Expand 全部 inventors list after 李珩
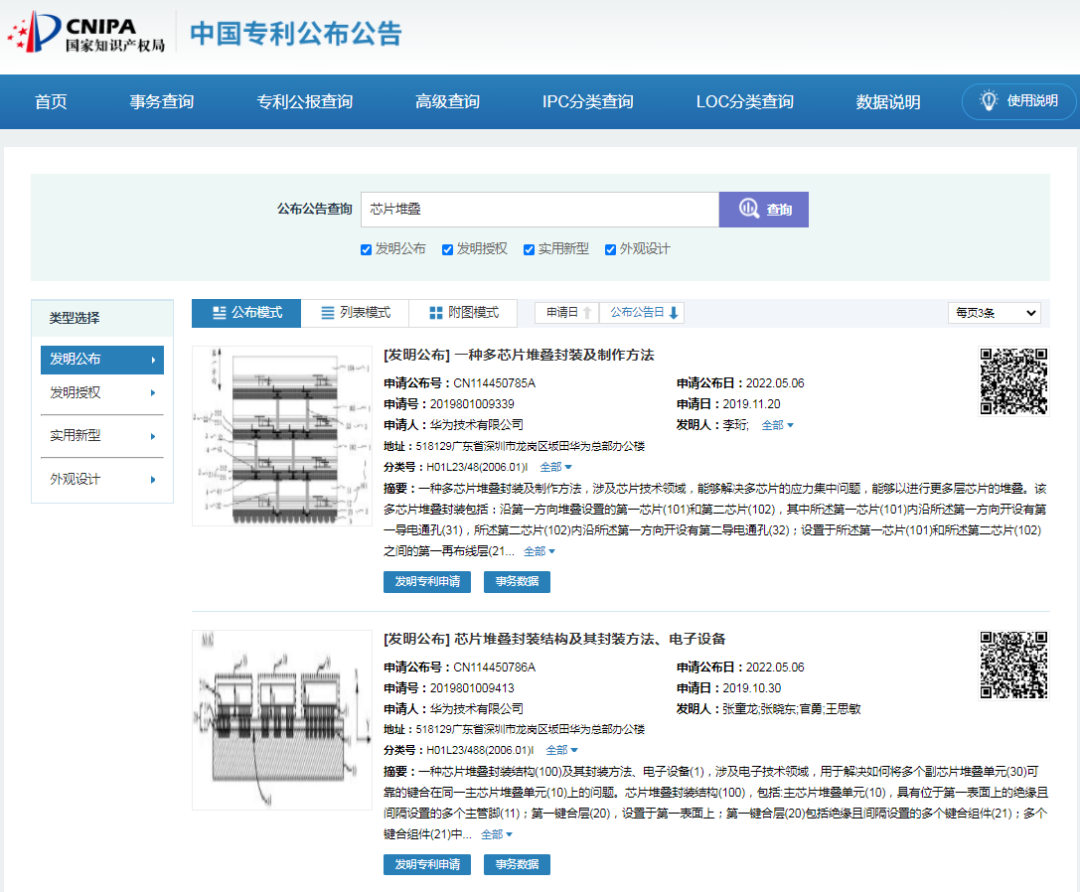Image resolution: width=1080 pixels, height=892 pixels. [777, 425]
